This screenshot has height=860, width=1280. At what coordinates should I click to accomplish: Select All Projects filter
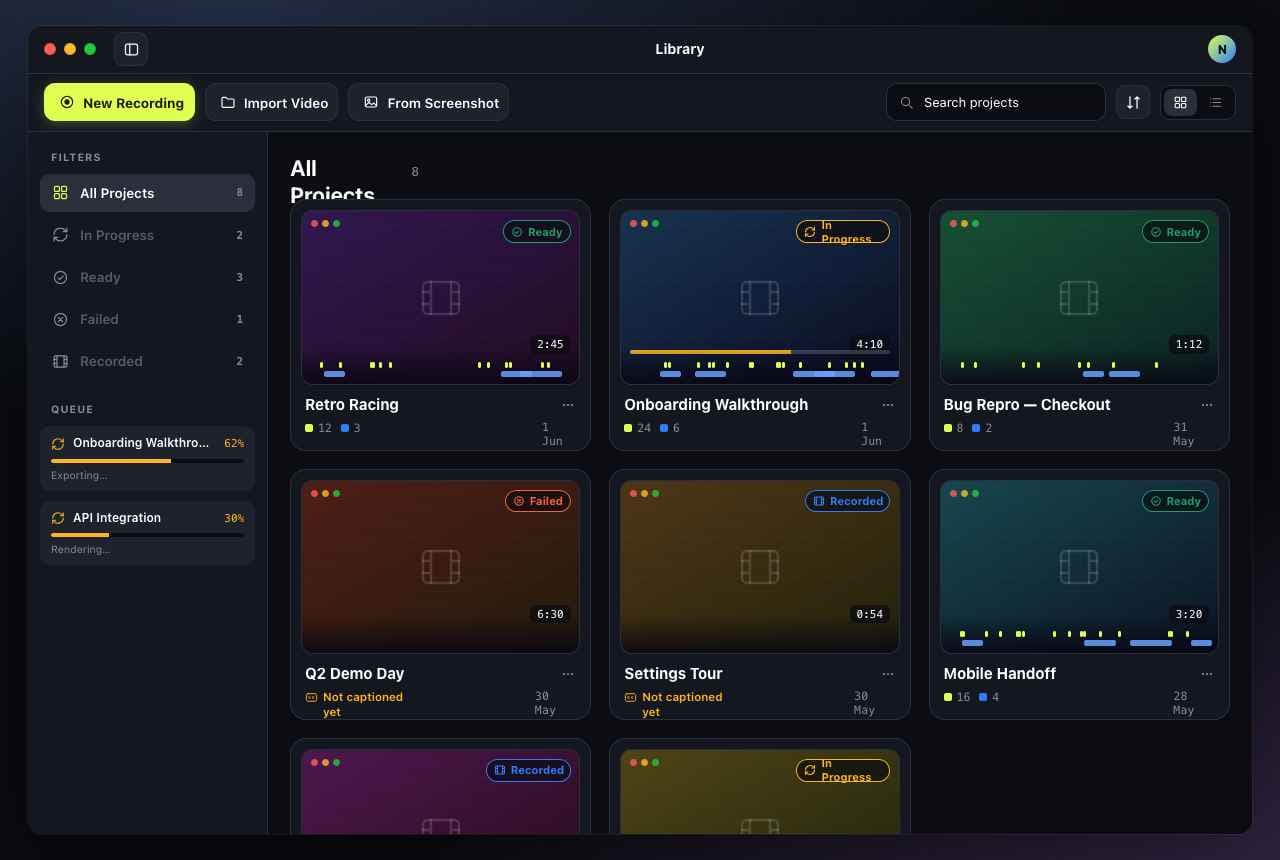coord(147,193)
